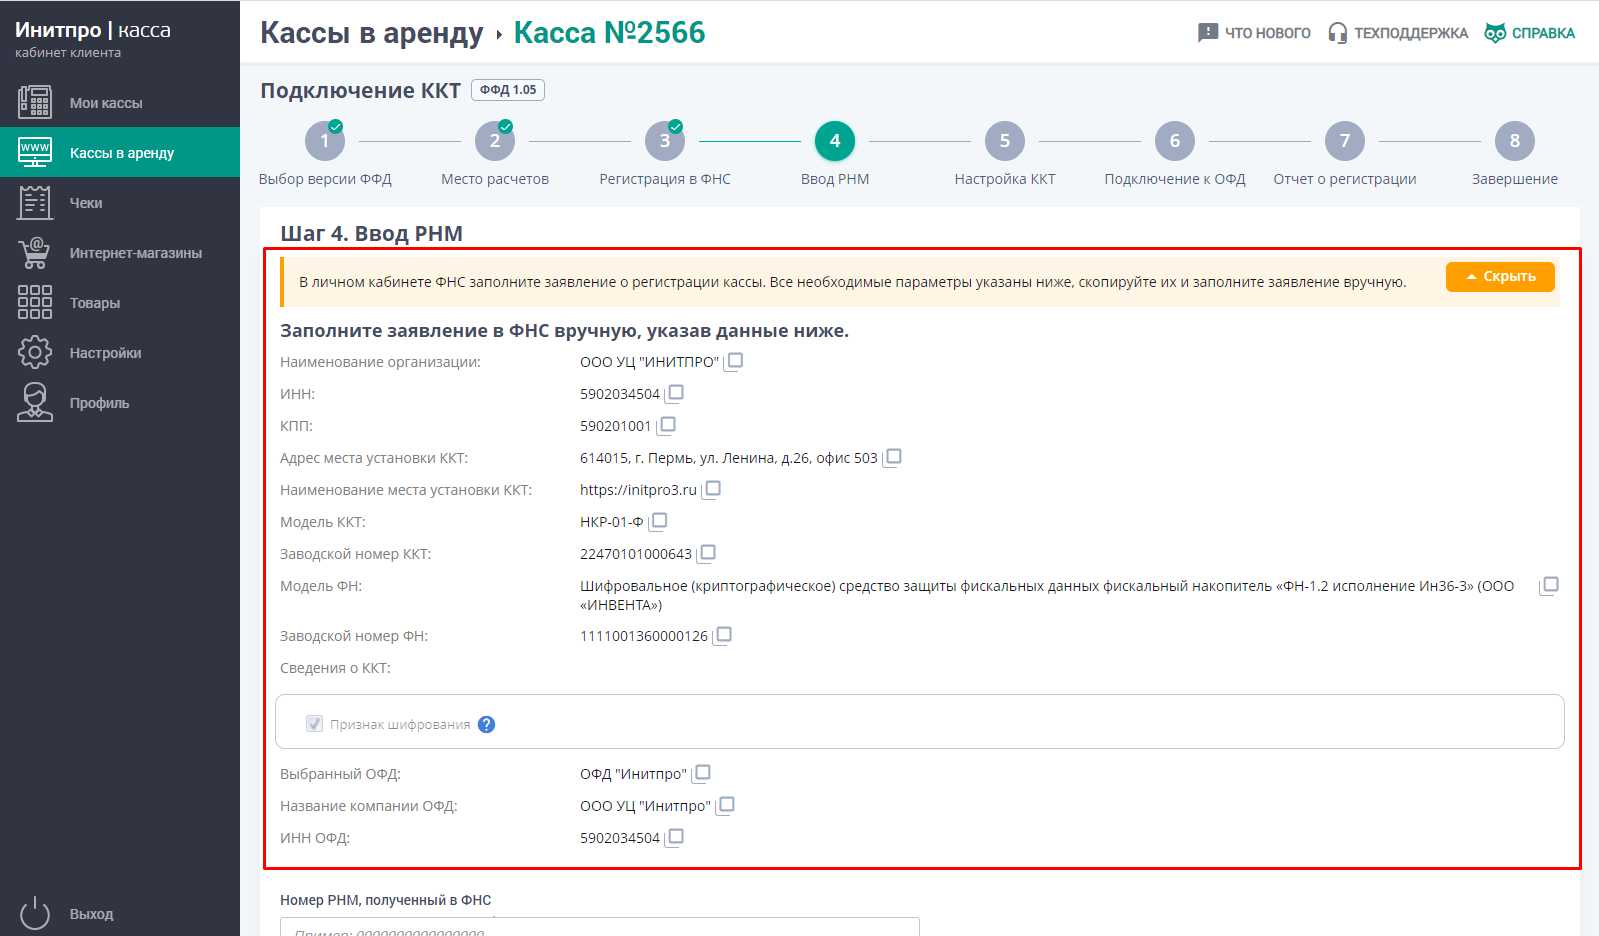The image size is (1599, 936).
Task: Click the Профиль person icon
Action: [35, 402]
